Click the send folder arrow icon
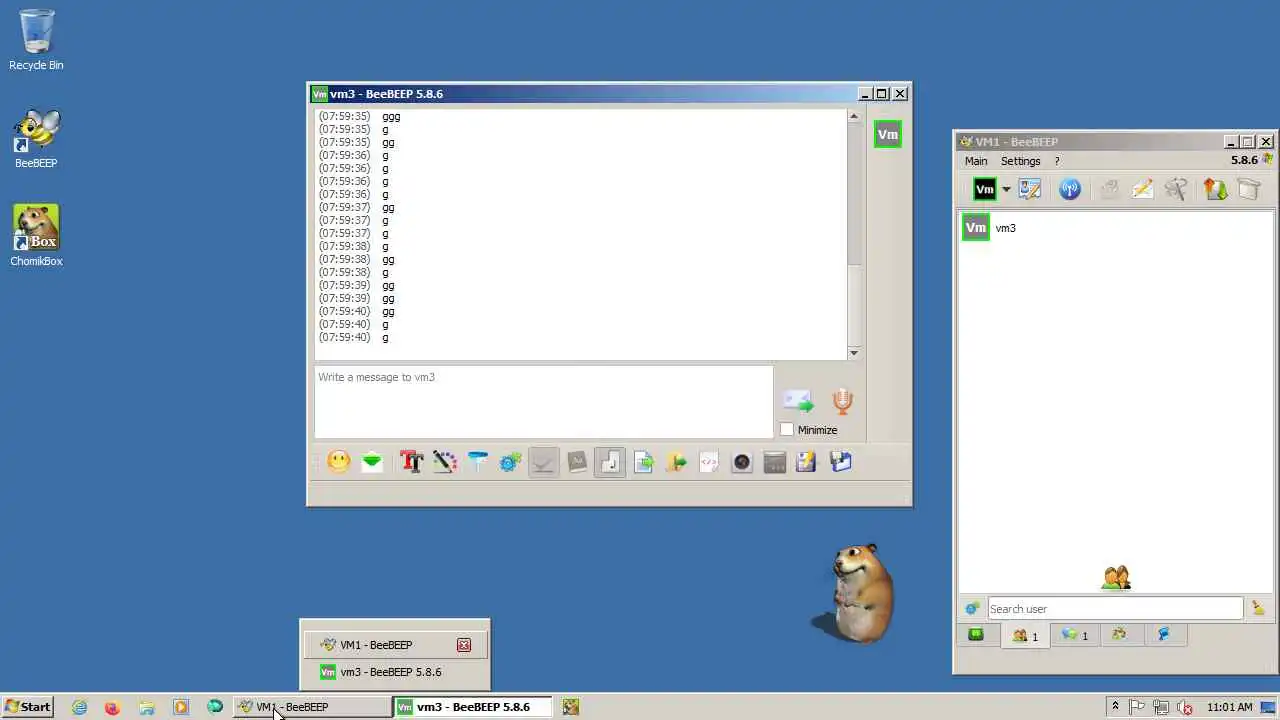The height and width of the screenshot is (720, 1280). (x=676, y=462)
